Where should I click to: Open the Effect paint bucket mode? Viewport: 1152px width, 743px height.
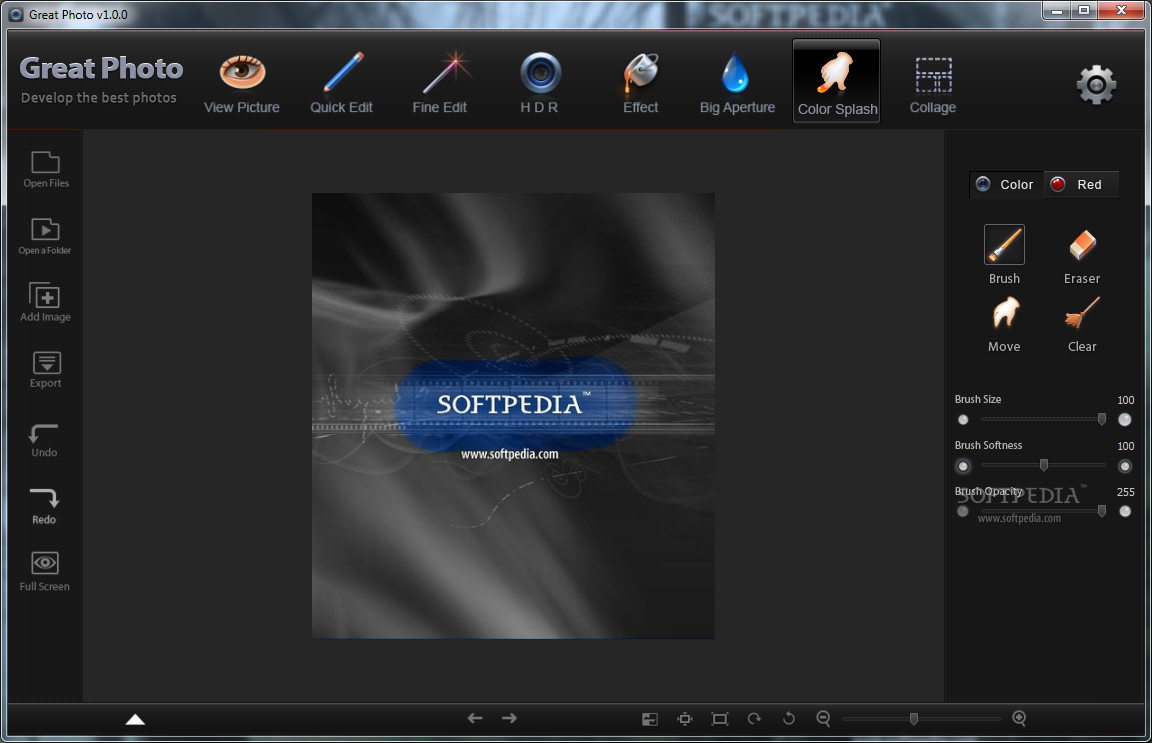(641, 84)
